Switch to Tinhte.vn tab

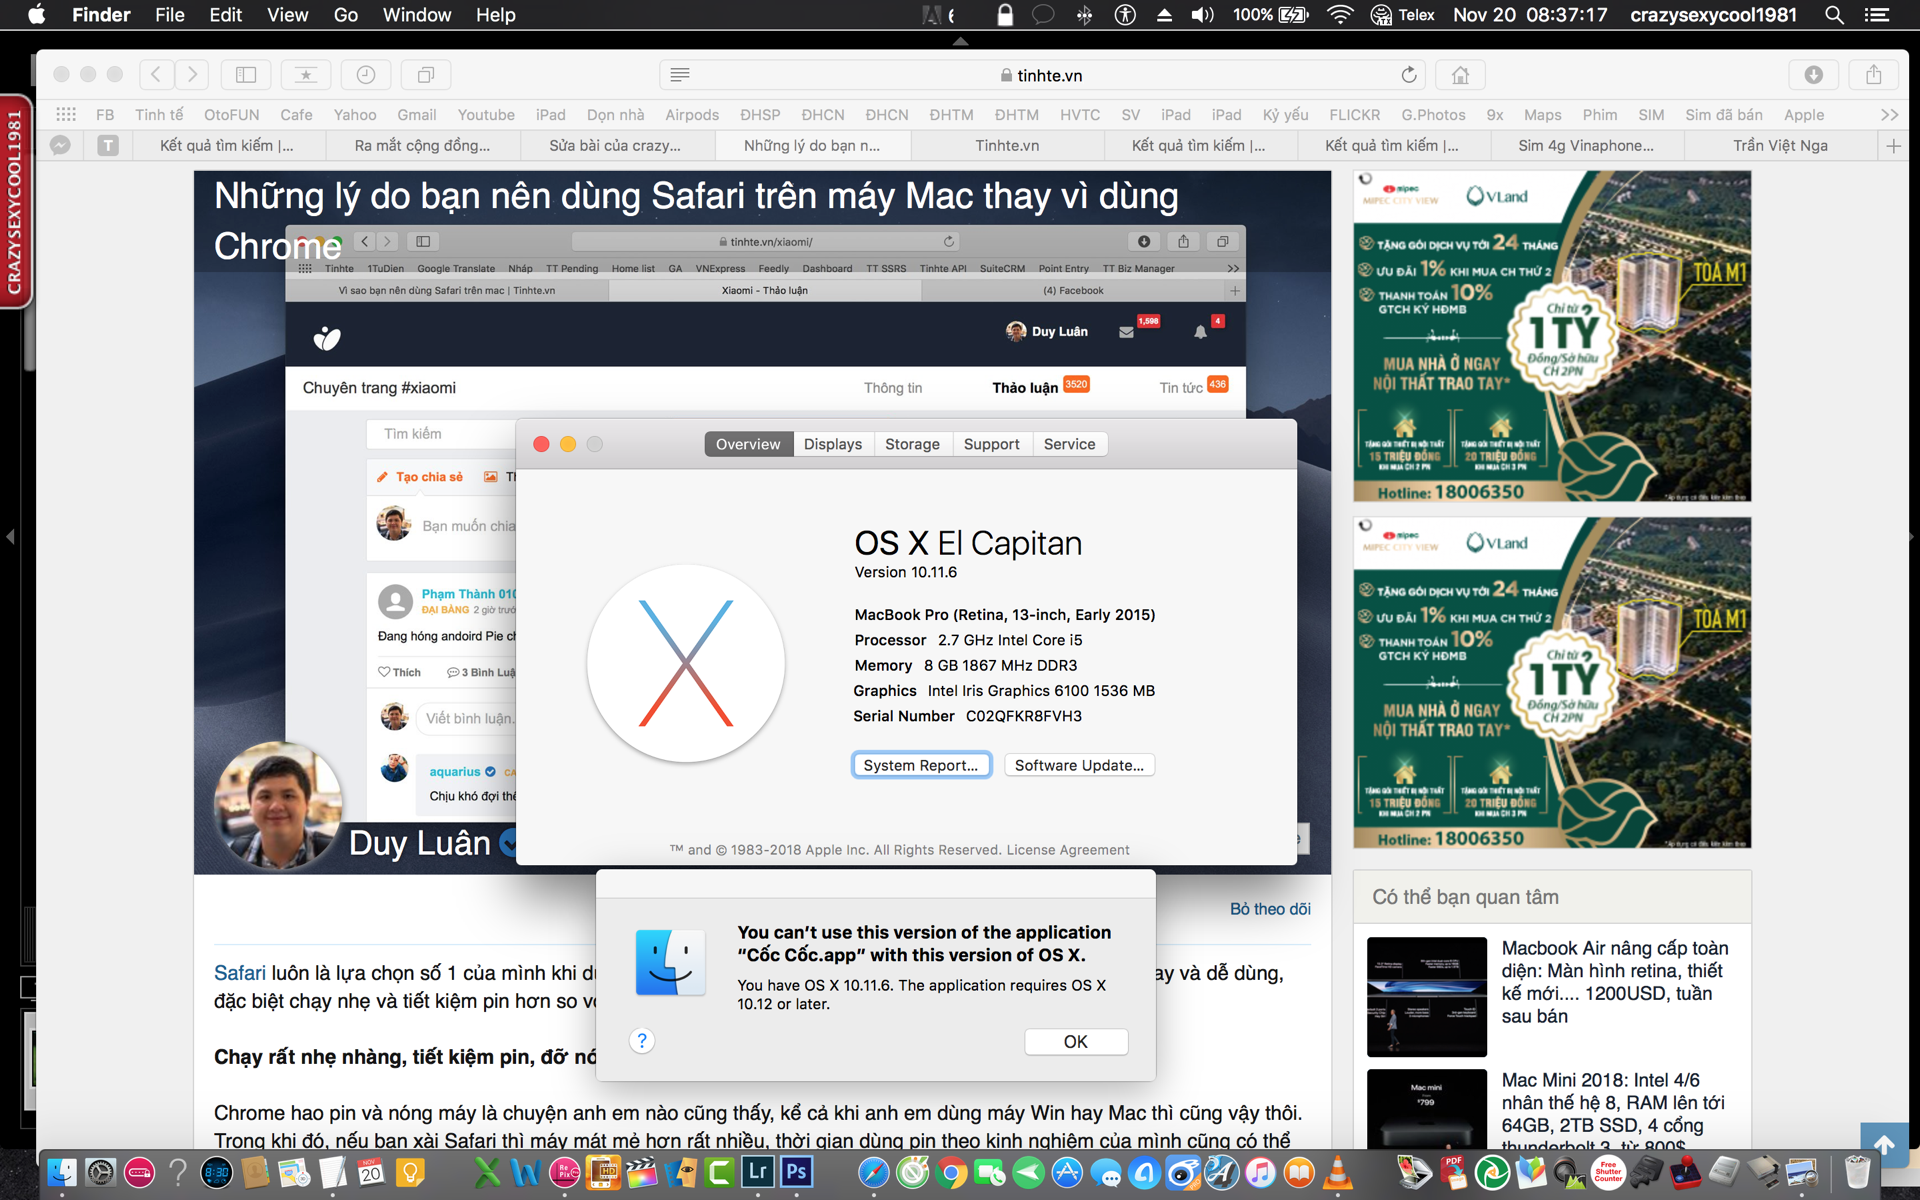coord(1007,146)
